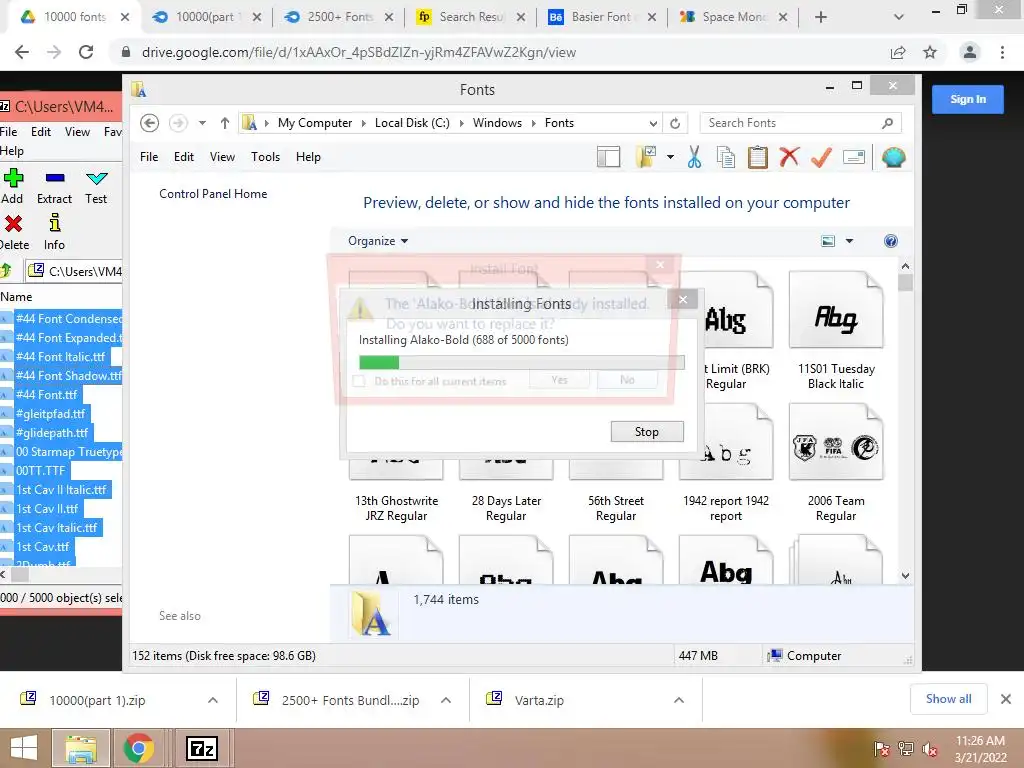
Task: Click the orange checkmark Properties icon
Action: click(821, 157)
